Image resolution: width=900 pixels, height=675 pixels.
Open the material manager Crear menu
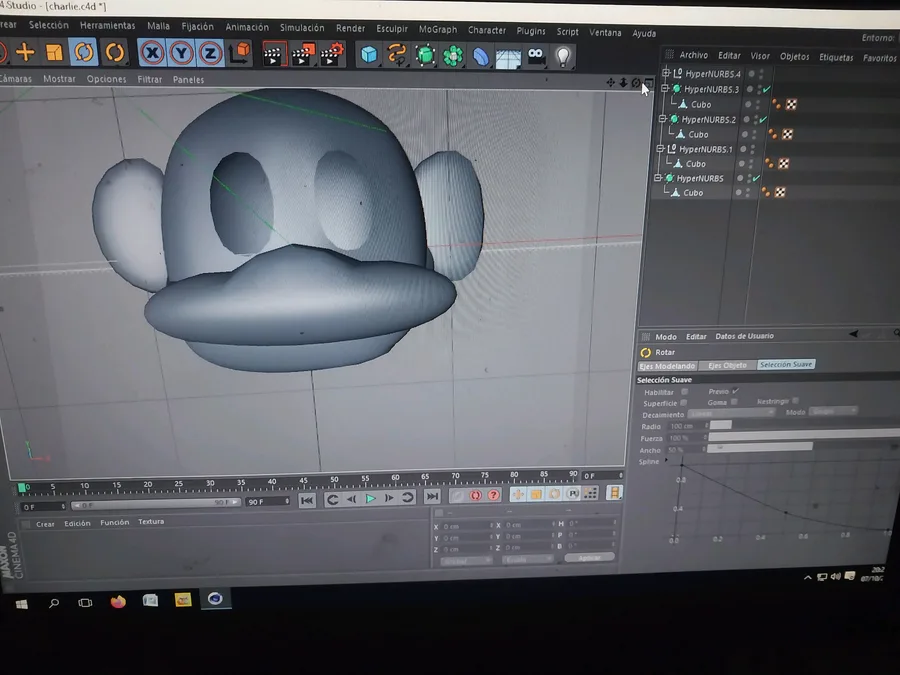click(x=45, y=524)
